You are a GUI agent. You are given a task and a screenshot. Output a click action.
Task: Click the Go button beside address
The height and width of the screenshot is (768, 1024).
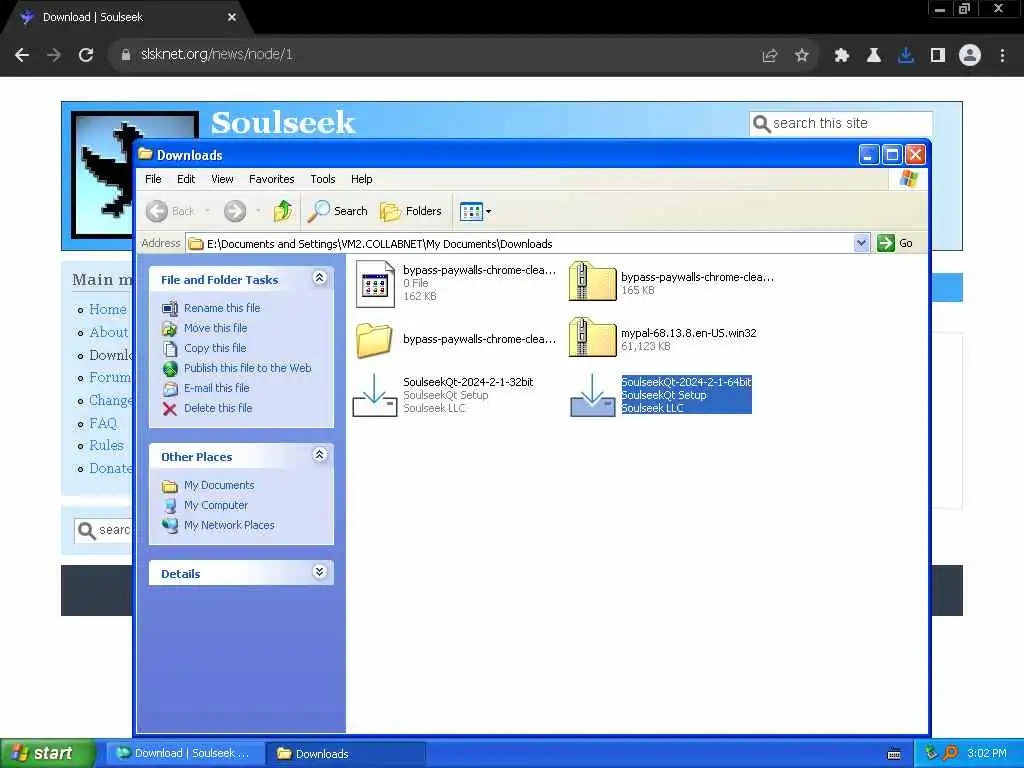895,243
